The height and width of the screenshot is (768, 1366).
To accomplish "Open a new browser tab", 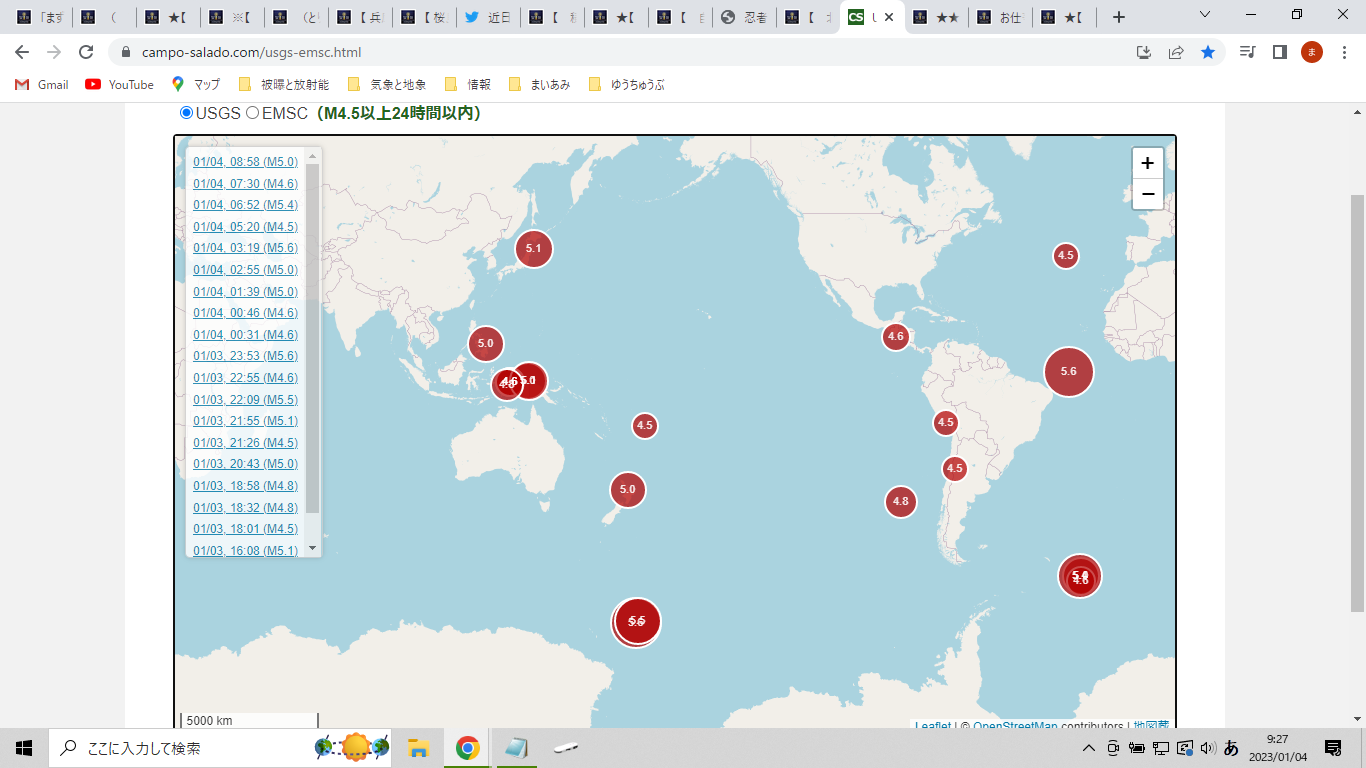I will (x=1119, y=17).
